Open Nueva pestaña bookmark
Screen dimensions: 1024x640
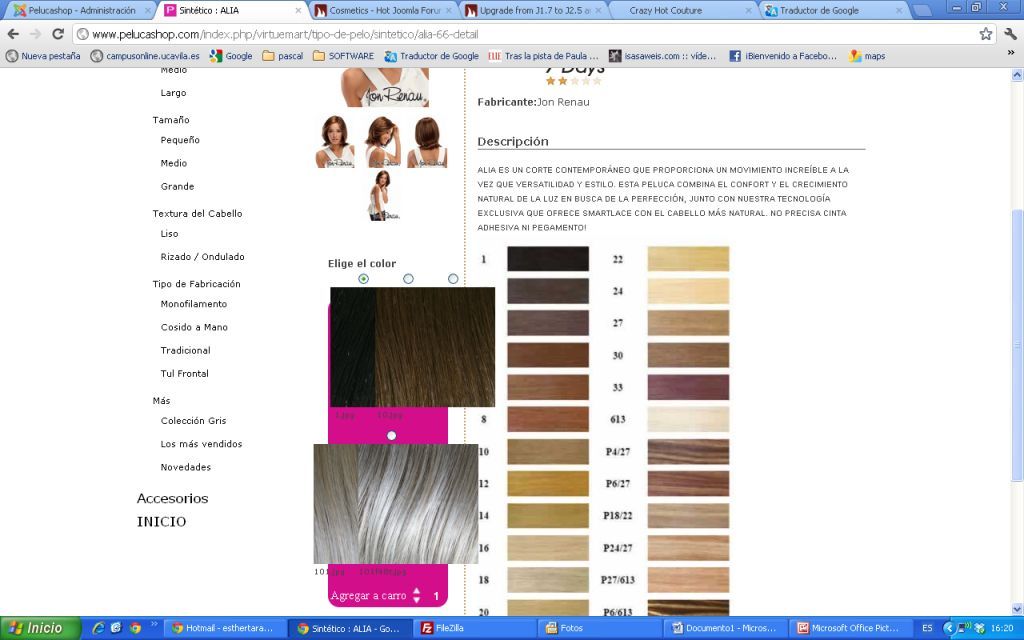click(x=43, y=56)
